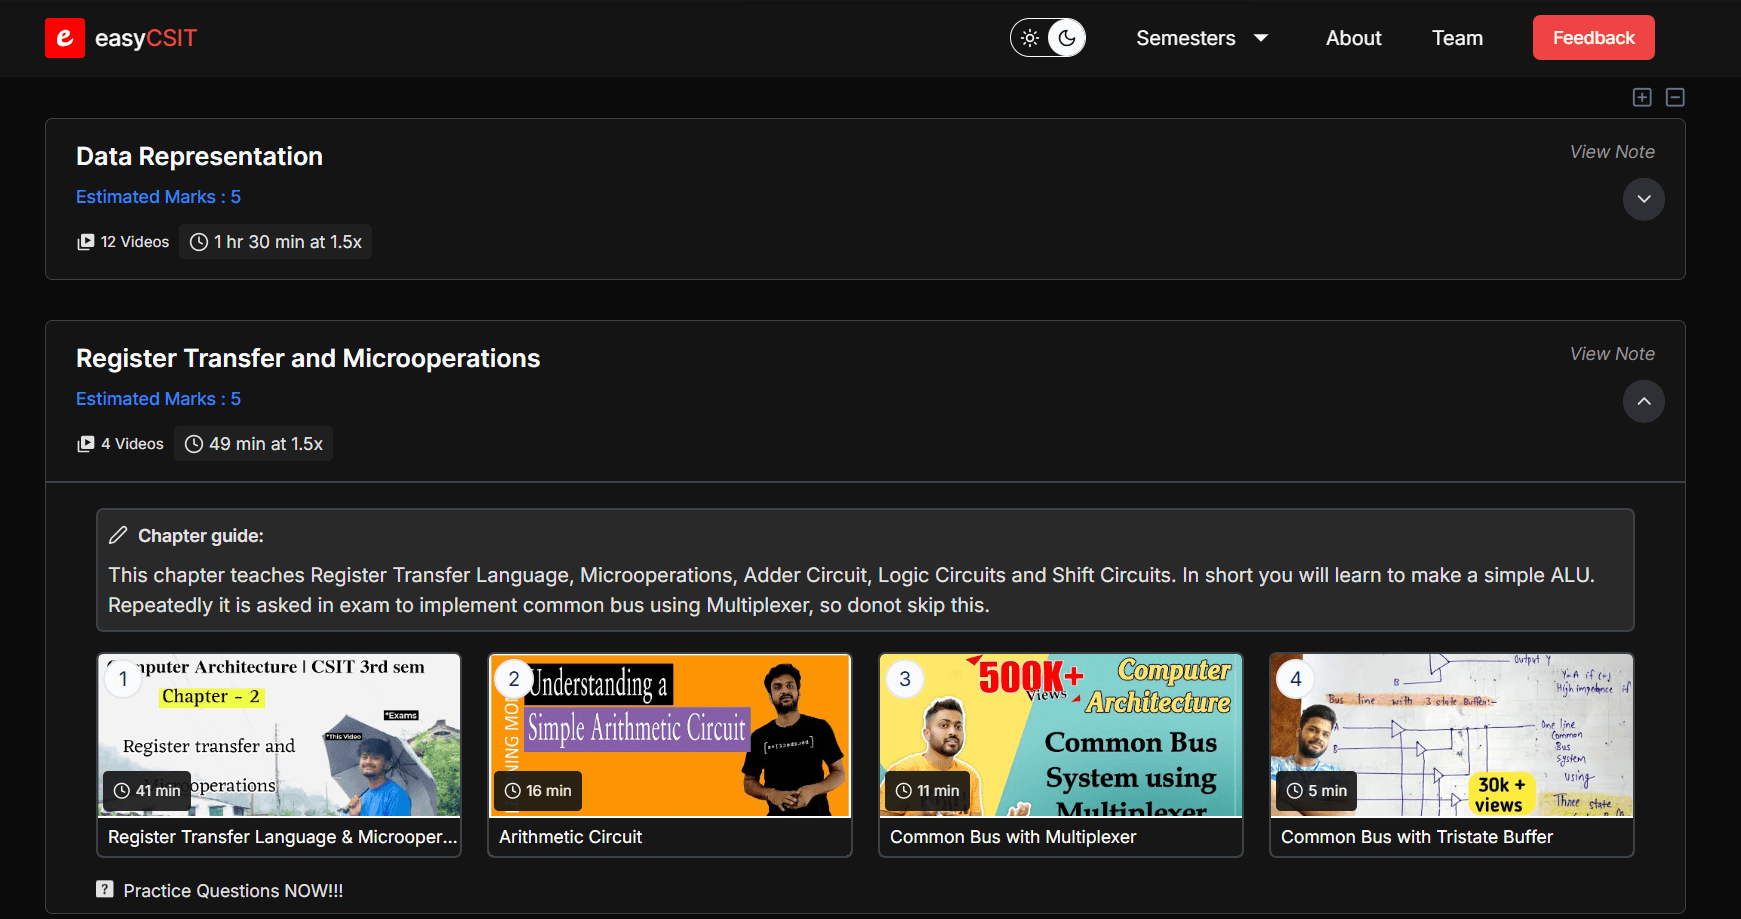Screen dimensions: 1741x919
Task: Open Common Bus with Tristate Buffer video
Action: [x=1451, y=736]
